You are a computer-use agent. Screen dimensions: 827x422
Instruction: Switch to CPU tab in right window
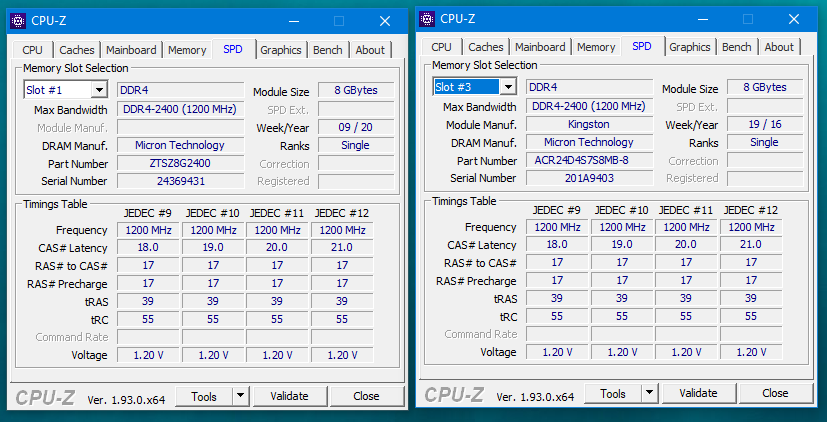[x=441, y=47]
